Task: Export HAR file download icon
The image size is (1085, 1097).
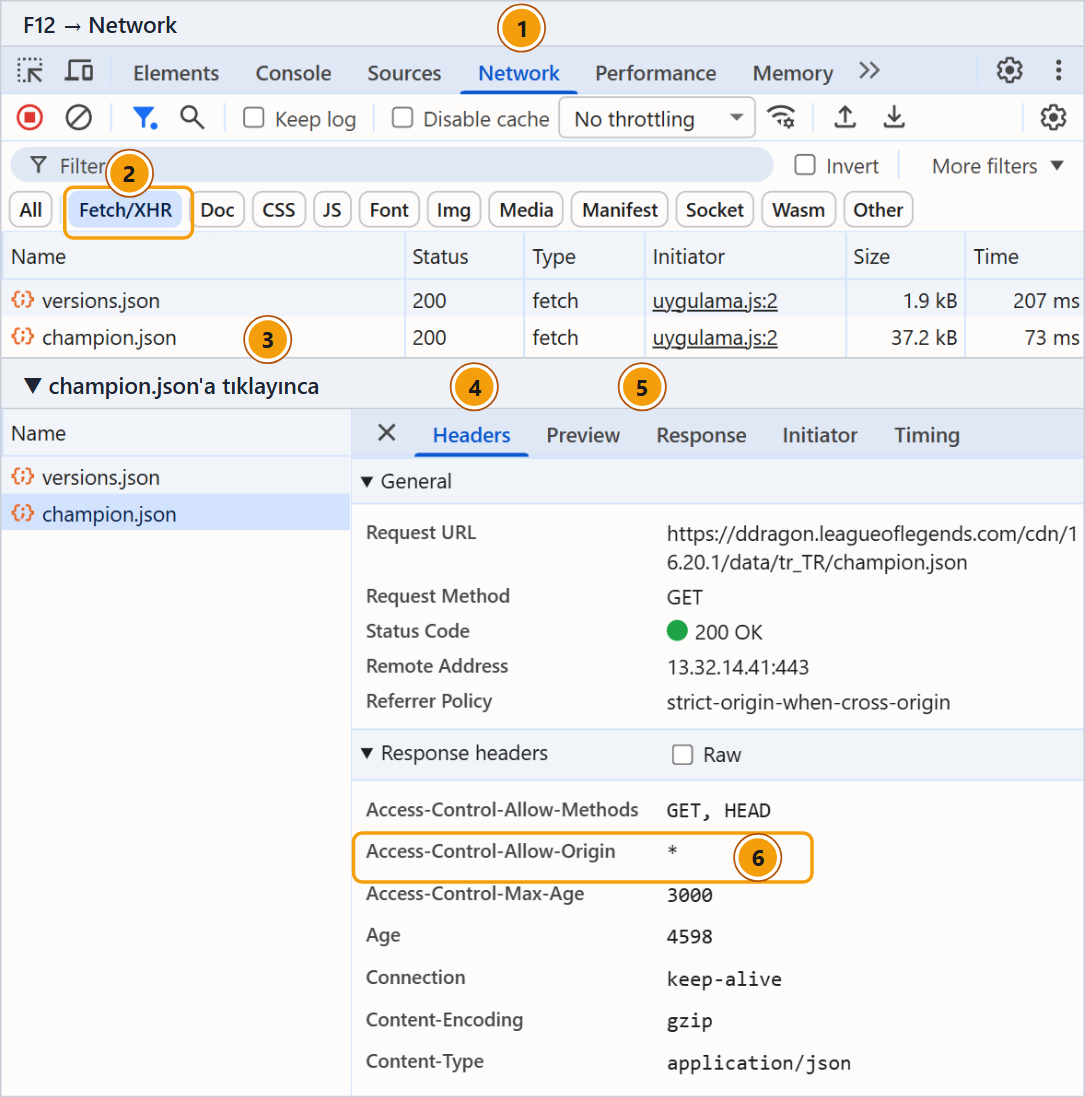Action: click(x=894, y=117)
